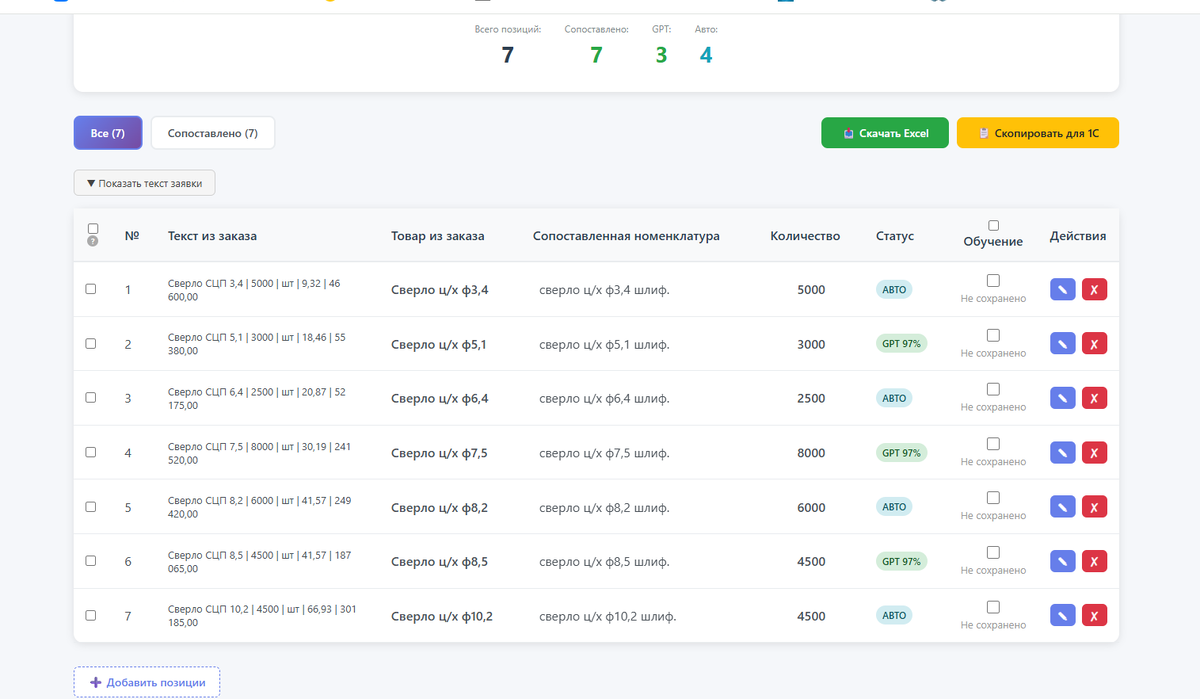This screenshot has width=1200, height=699.
Task: Delete row 1 Сверло ц/х ф3,4
Action: 1094,290
